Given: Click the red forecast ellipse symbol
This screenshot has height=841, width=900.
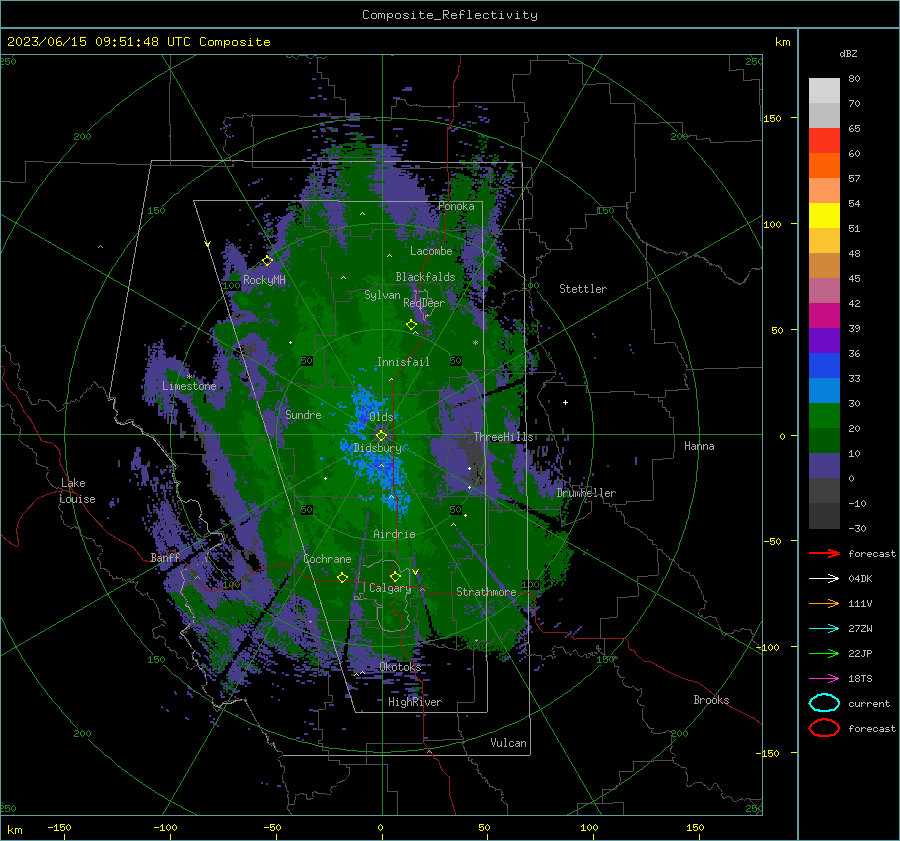Looking at the screenshot, I should 824,728.
